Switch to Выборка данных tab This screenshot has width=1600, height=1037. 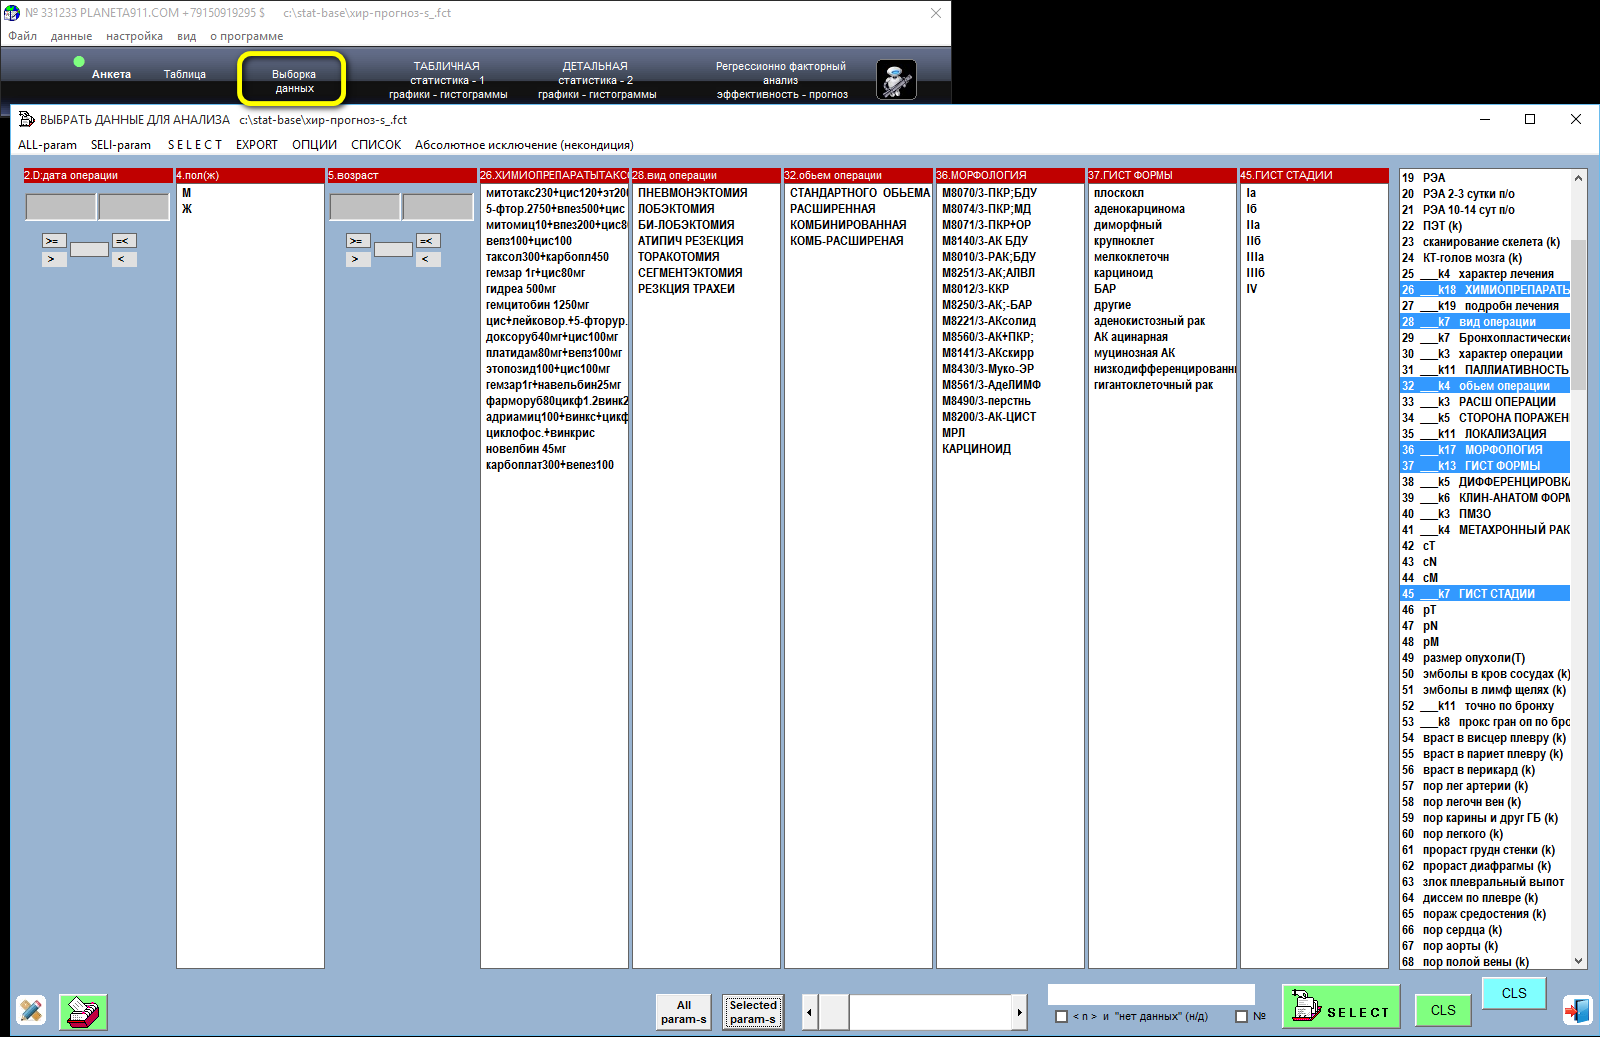[x=293, y=80]
